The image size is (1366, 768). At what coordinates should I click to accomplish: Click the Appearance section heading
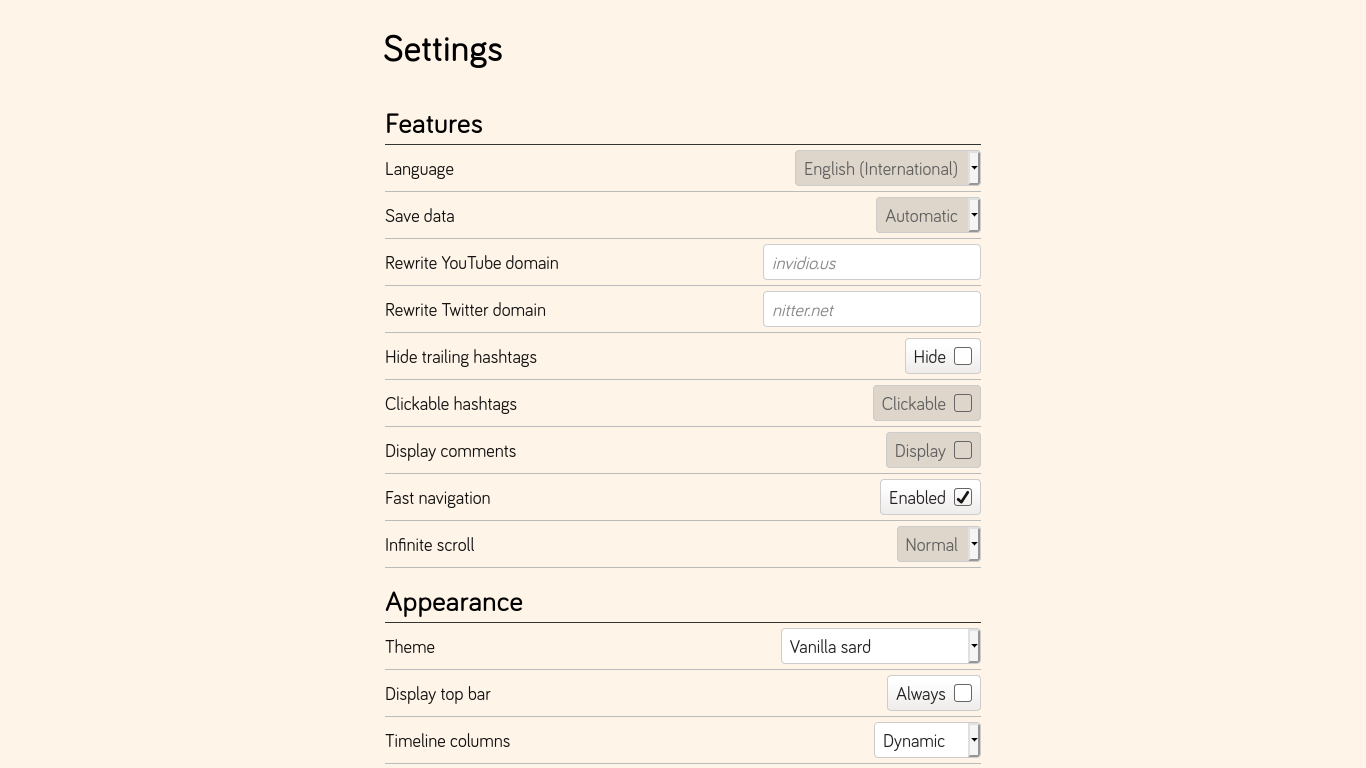(x=454, y=602)
